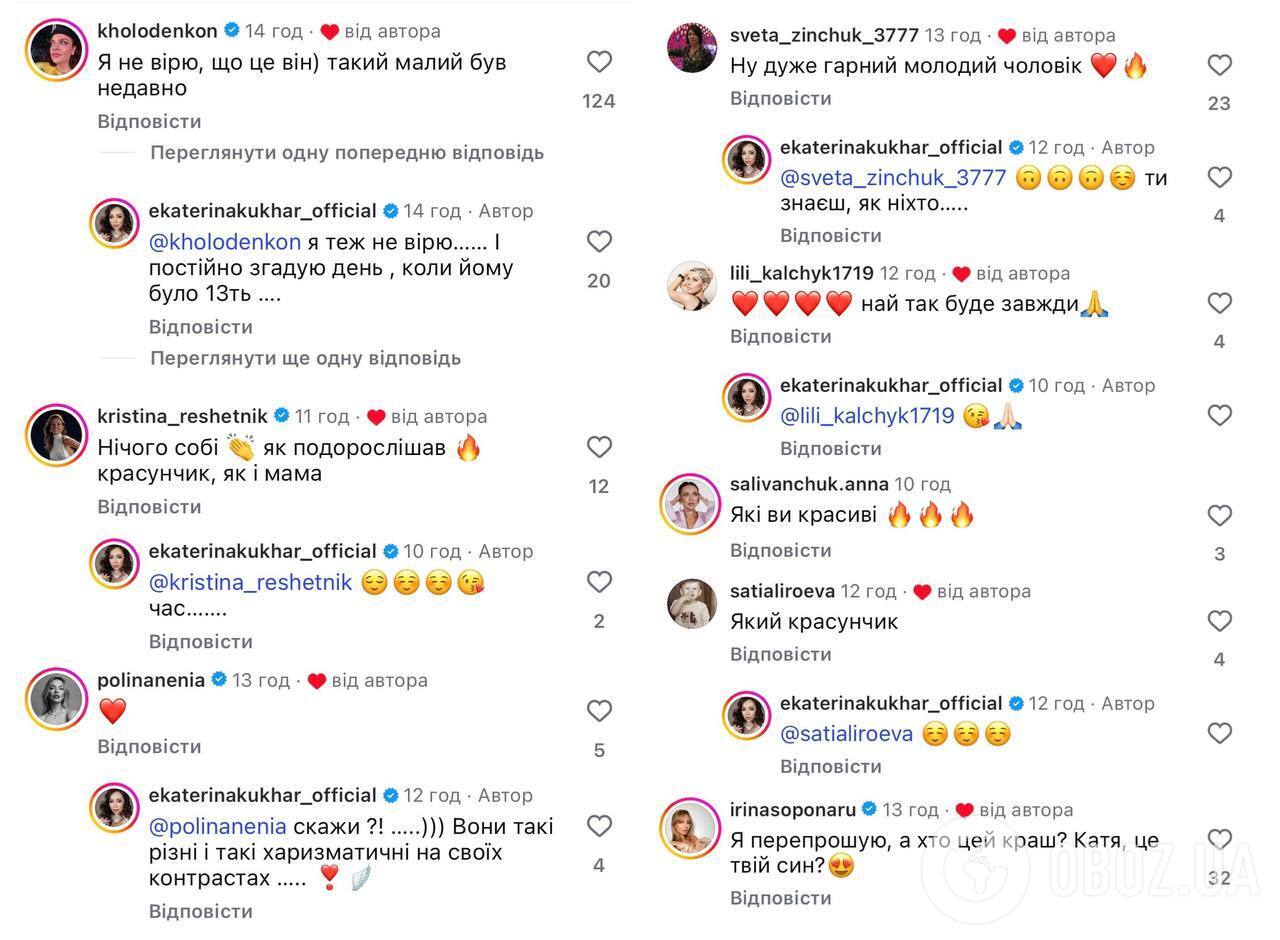Reply to kholodenkon's comment

click(149, 121)
